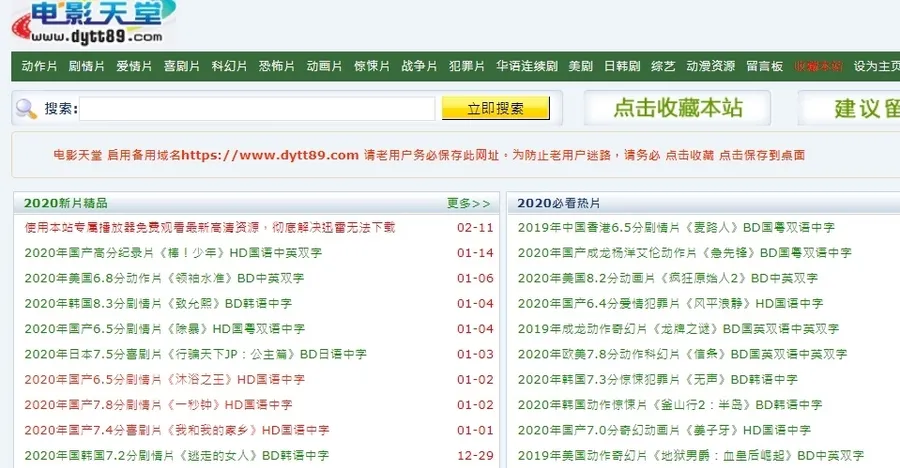Click the 01-14 date text

point(475,253)
